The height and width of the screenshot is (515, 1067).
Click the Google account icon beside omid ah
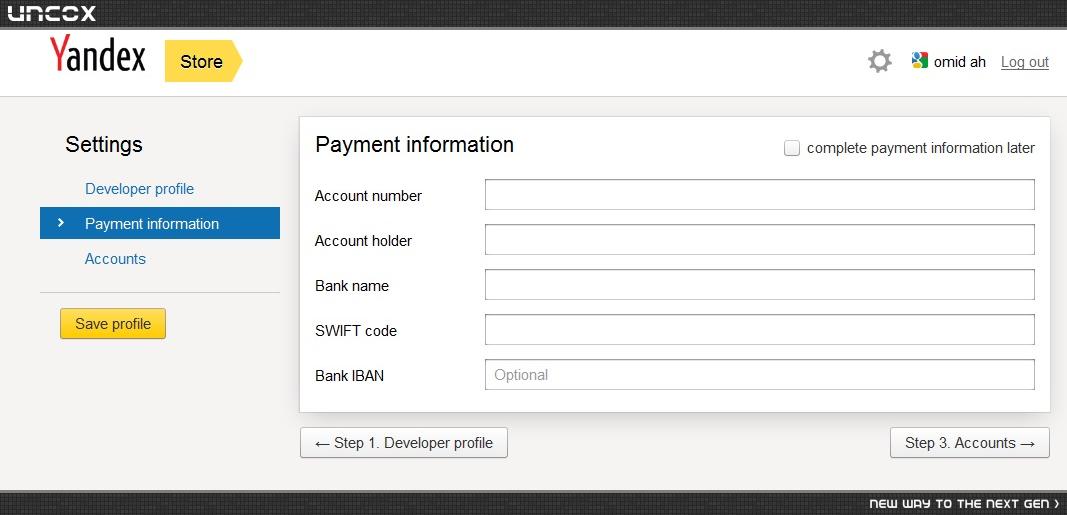coord(919,61)
